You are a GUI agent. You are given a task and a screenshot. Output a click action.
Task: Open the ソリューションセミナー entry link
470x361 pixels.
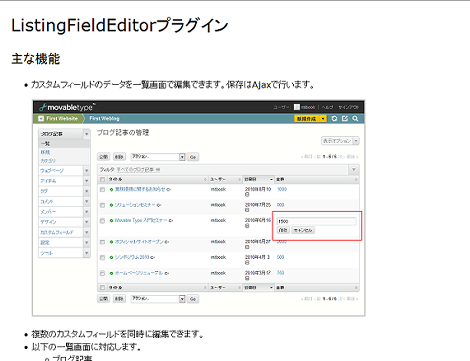135,205
